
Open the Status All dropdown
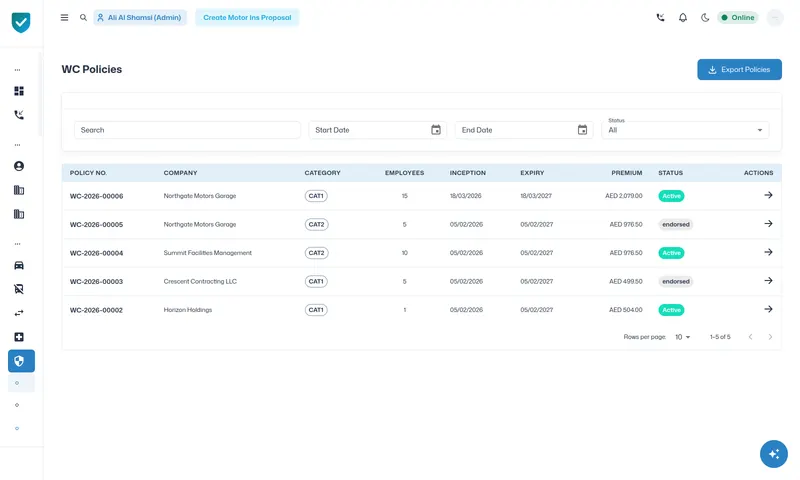click(685, 130)
